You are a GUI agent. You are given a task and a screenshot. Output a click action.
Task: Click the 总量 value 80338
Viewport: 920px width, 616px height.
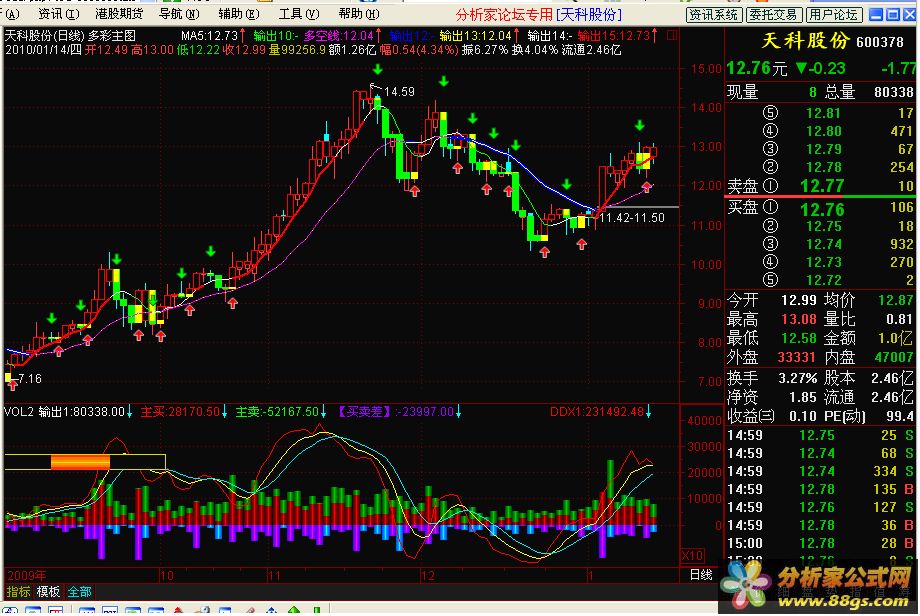(894, 92)
